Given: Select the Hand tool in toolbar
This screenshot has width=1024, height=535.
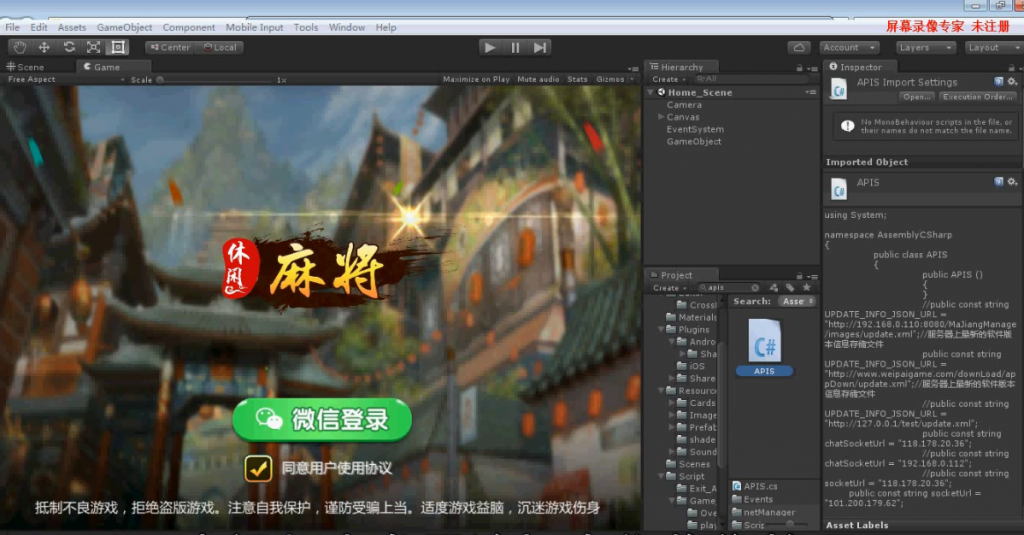Looking at the screenshot, I should (19, 47).
